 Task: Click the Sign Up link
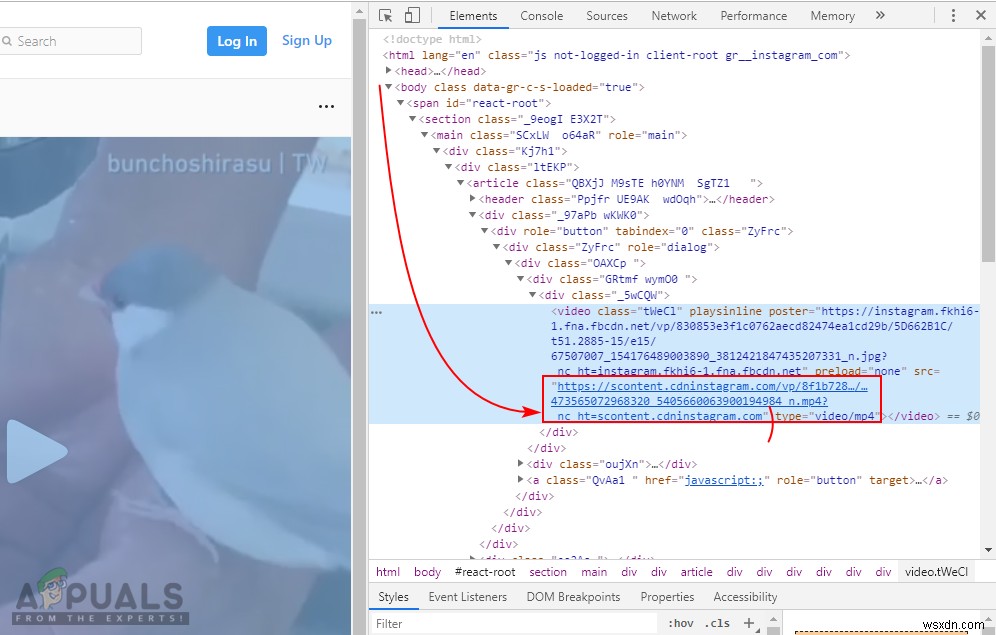click(x=307, y=41)
